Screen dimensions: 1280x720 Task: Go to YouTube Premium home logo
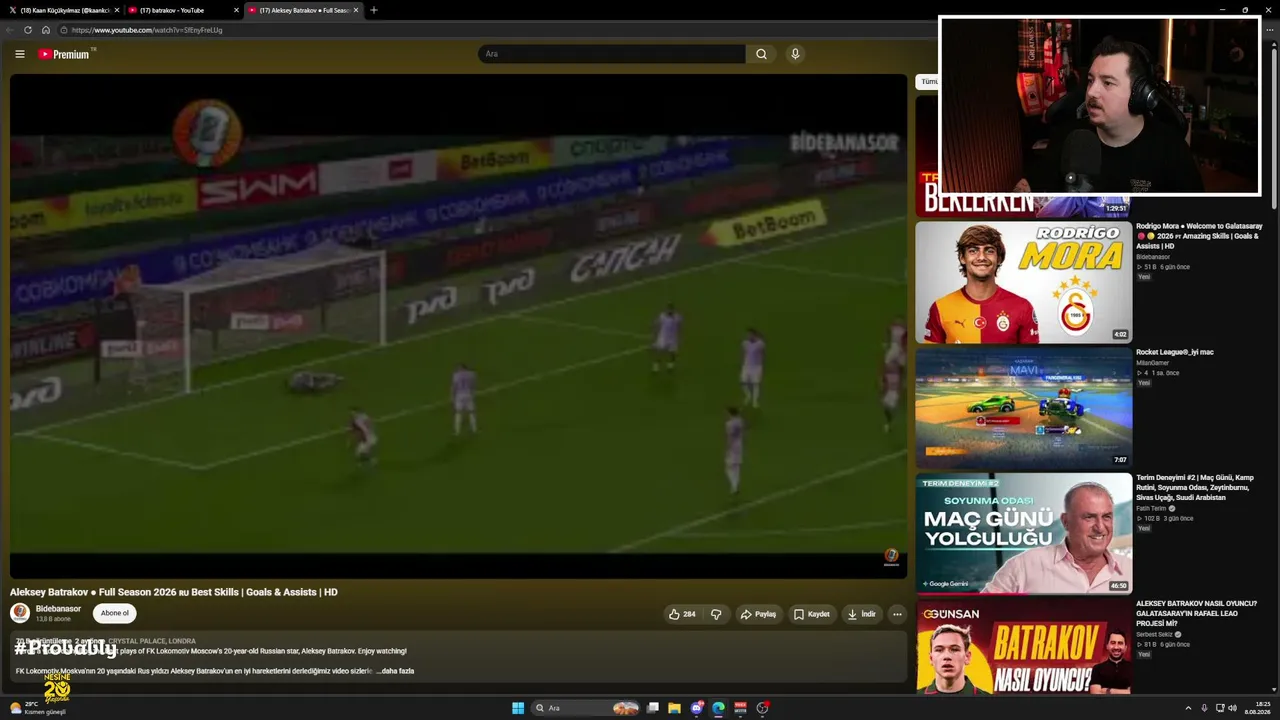65,54
